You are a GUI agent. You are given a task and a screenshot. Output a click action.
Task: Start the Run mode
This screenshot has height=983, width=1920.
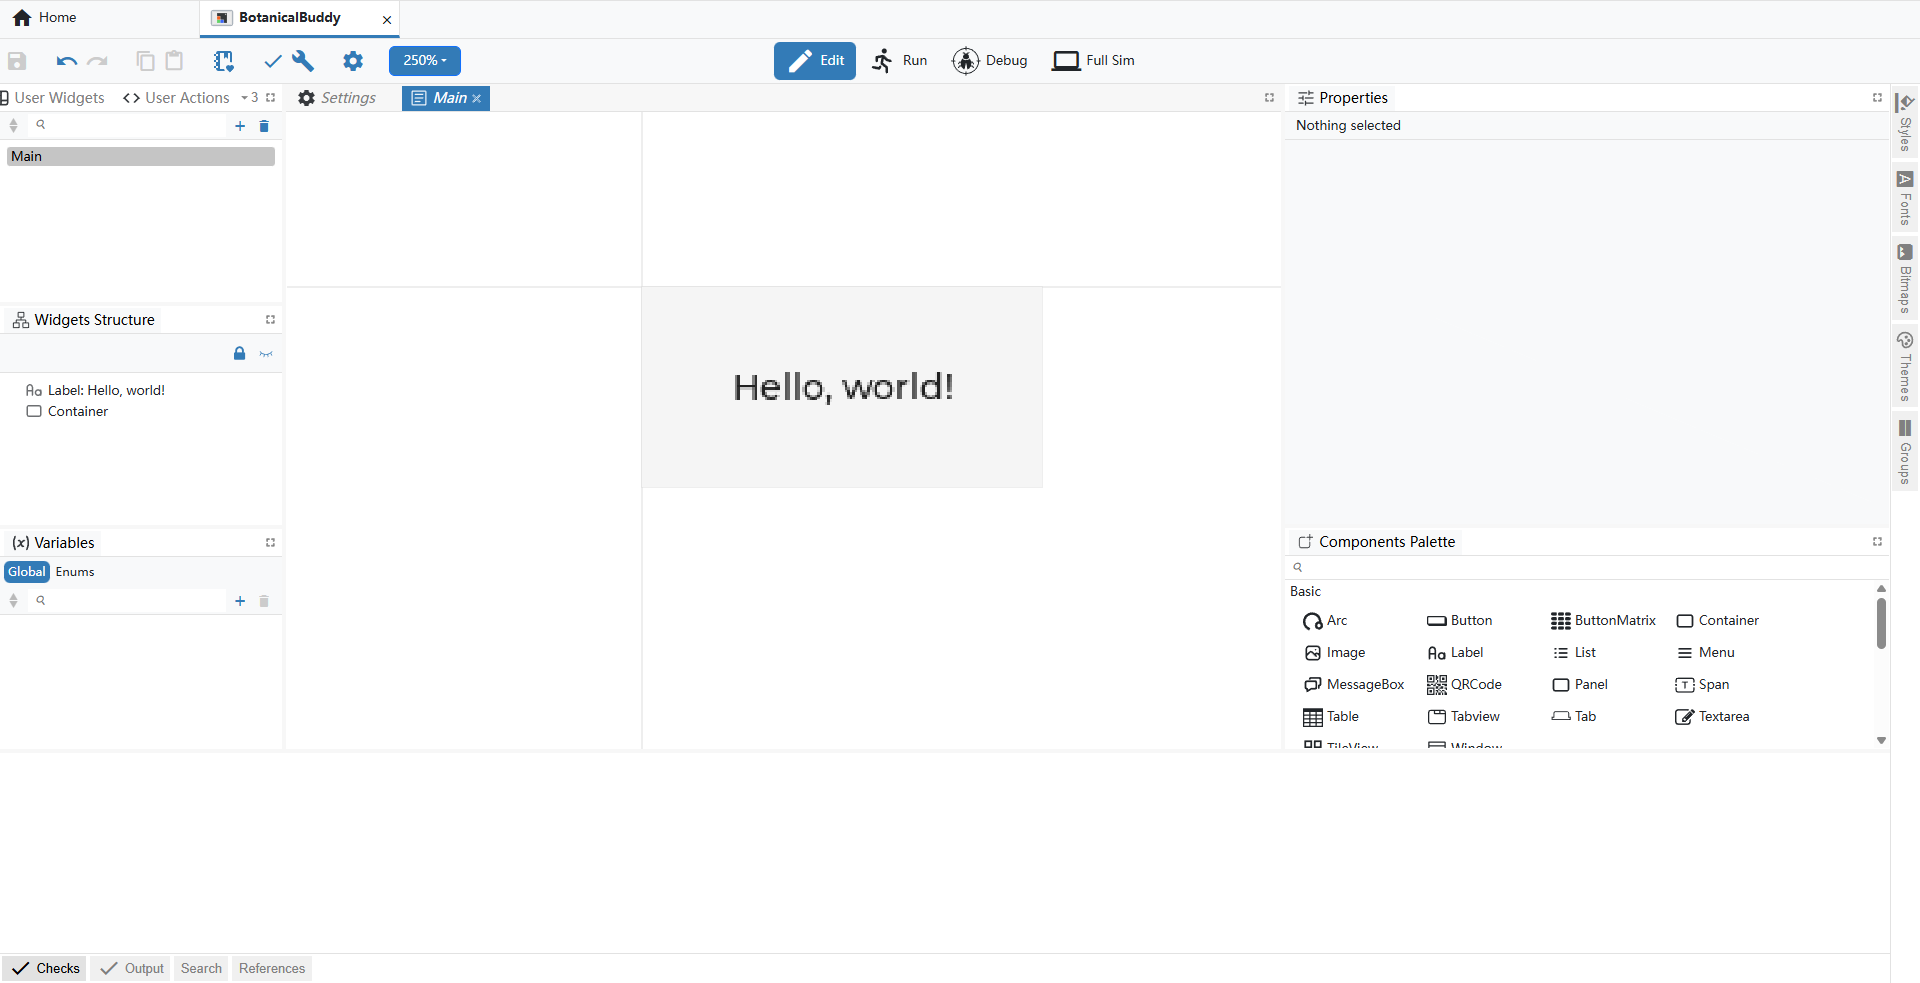pos(899,61)
